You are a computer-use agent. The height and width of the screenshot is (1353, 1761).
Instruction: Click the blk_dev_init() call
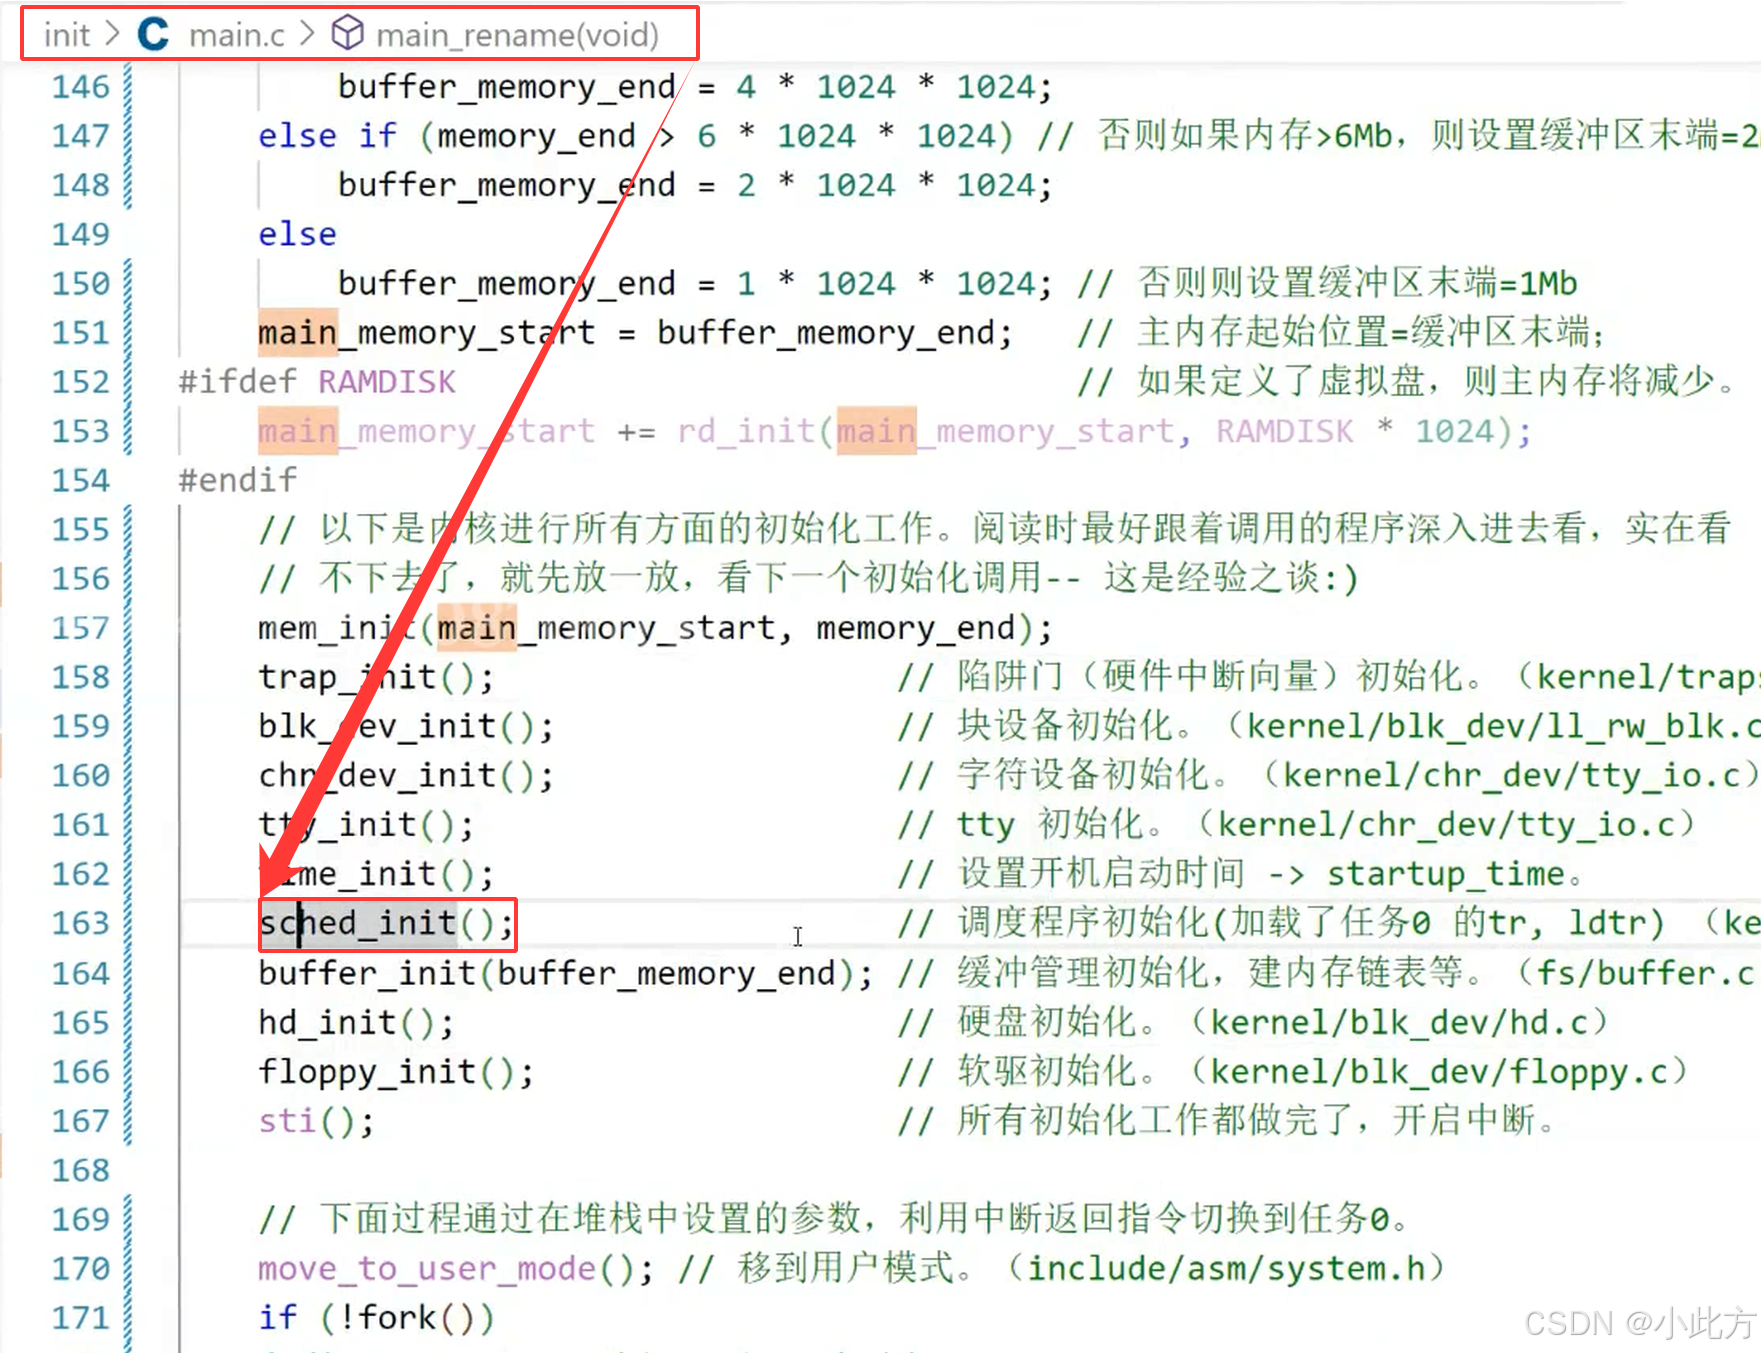406,726
